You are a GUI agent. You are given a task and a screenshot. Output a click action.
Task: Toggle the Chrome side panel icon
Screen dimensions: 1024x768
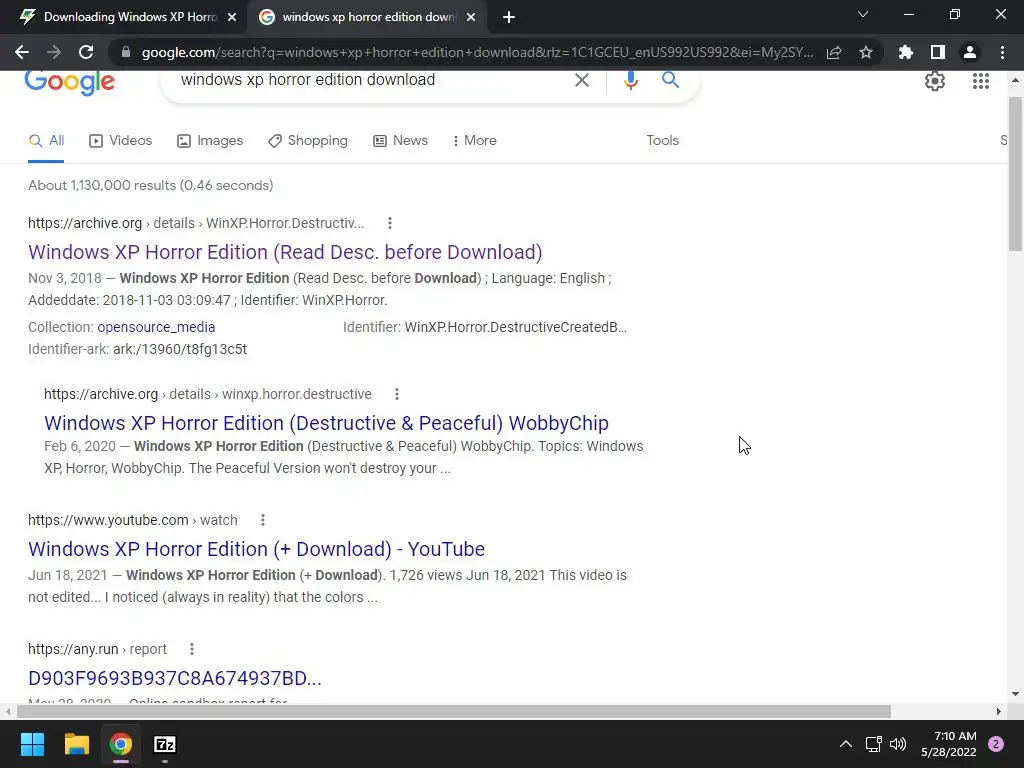[938, 52]
